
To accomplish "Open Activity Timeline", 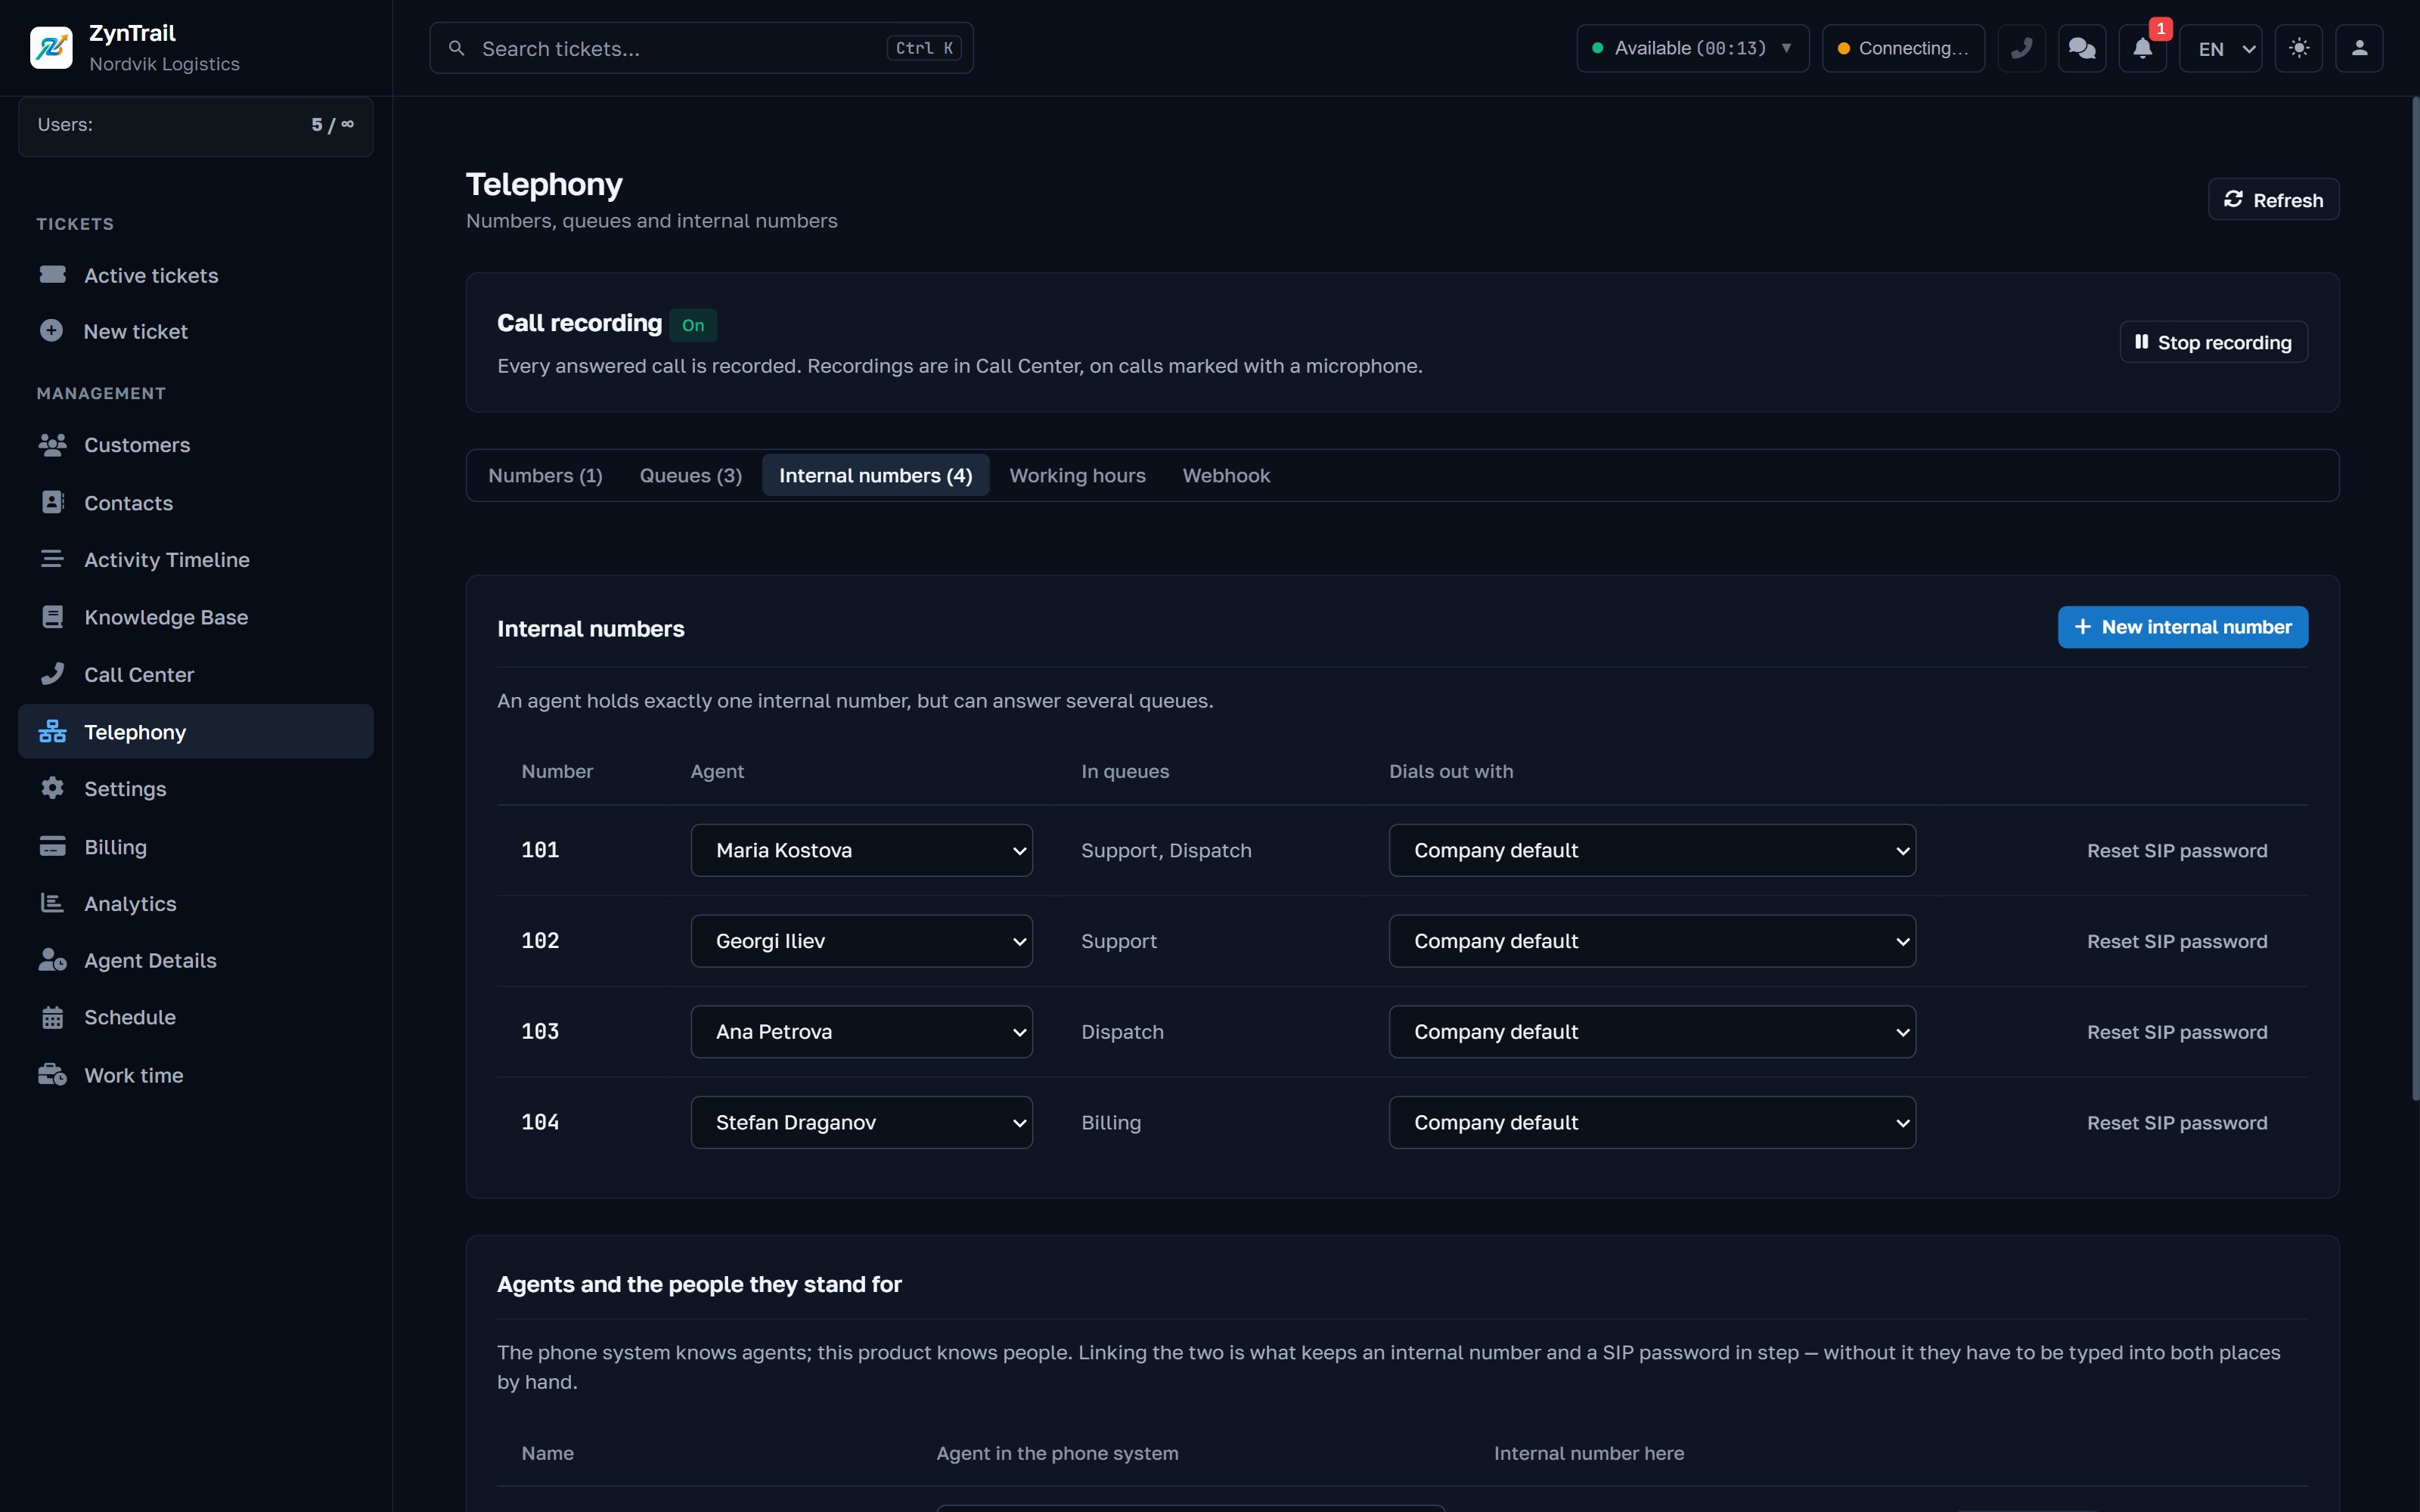I will (196, 560).
